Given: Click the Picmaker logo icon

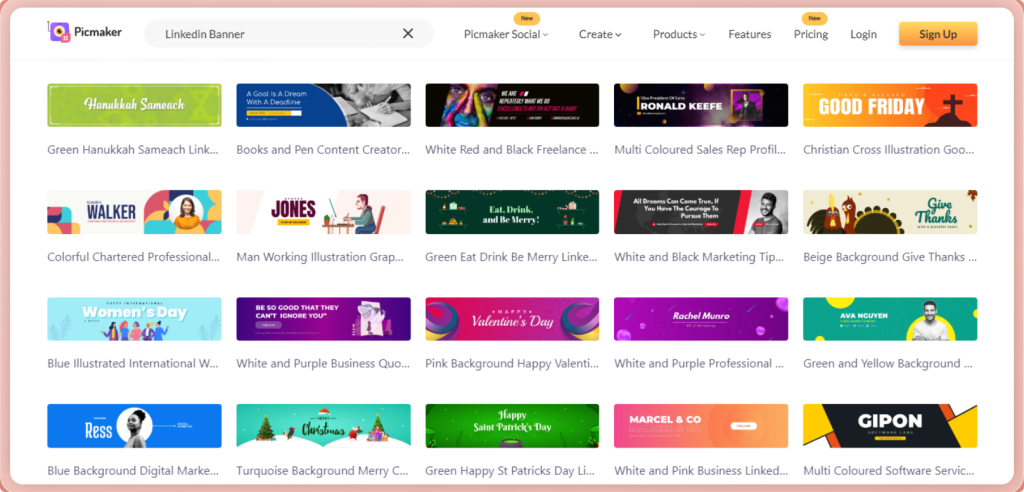Looking at the screenshot, I should pos(59,33).
